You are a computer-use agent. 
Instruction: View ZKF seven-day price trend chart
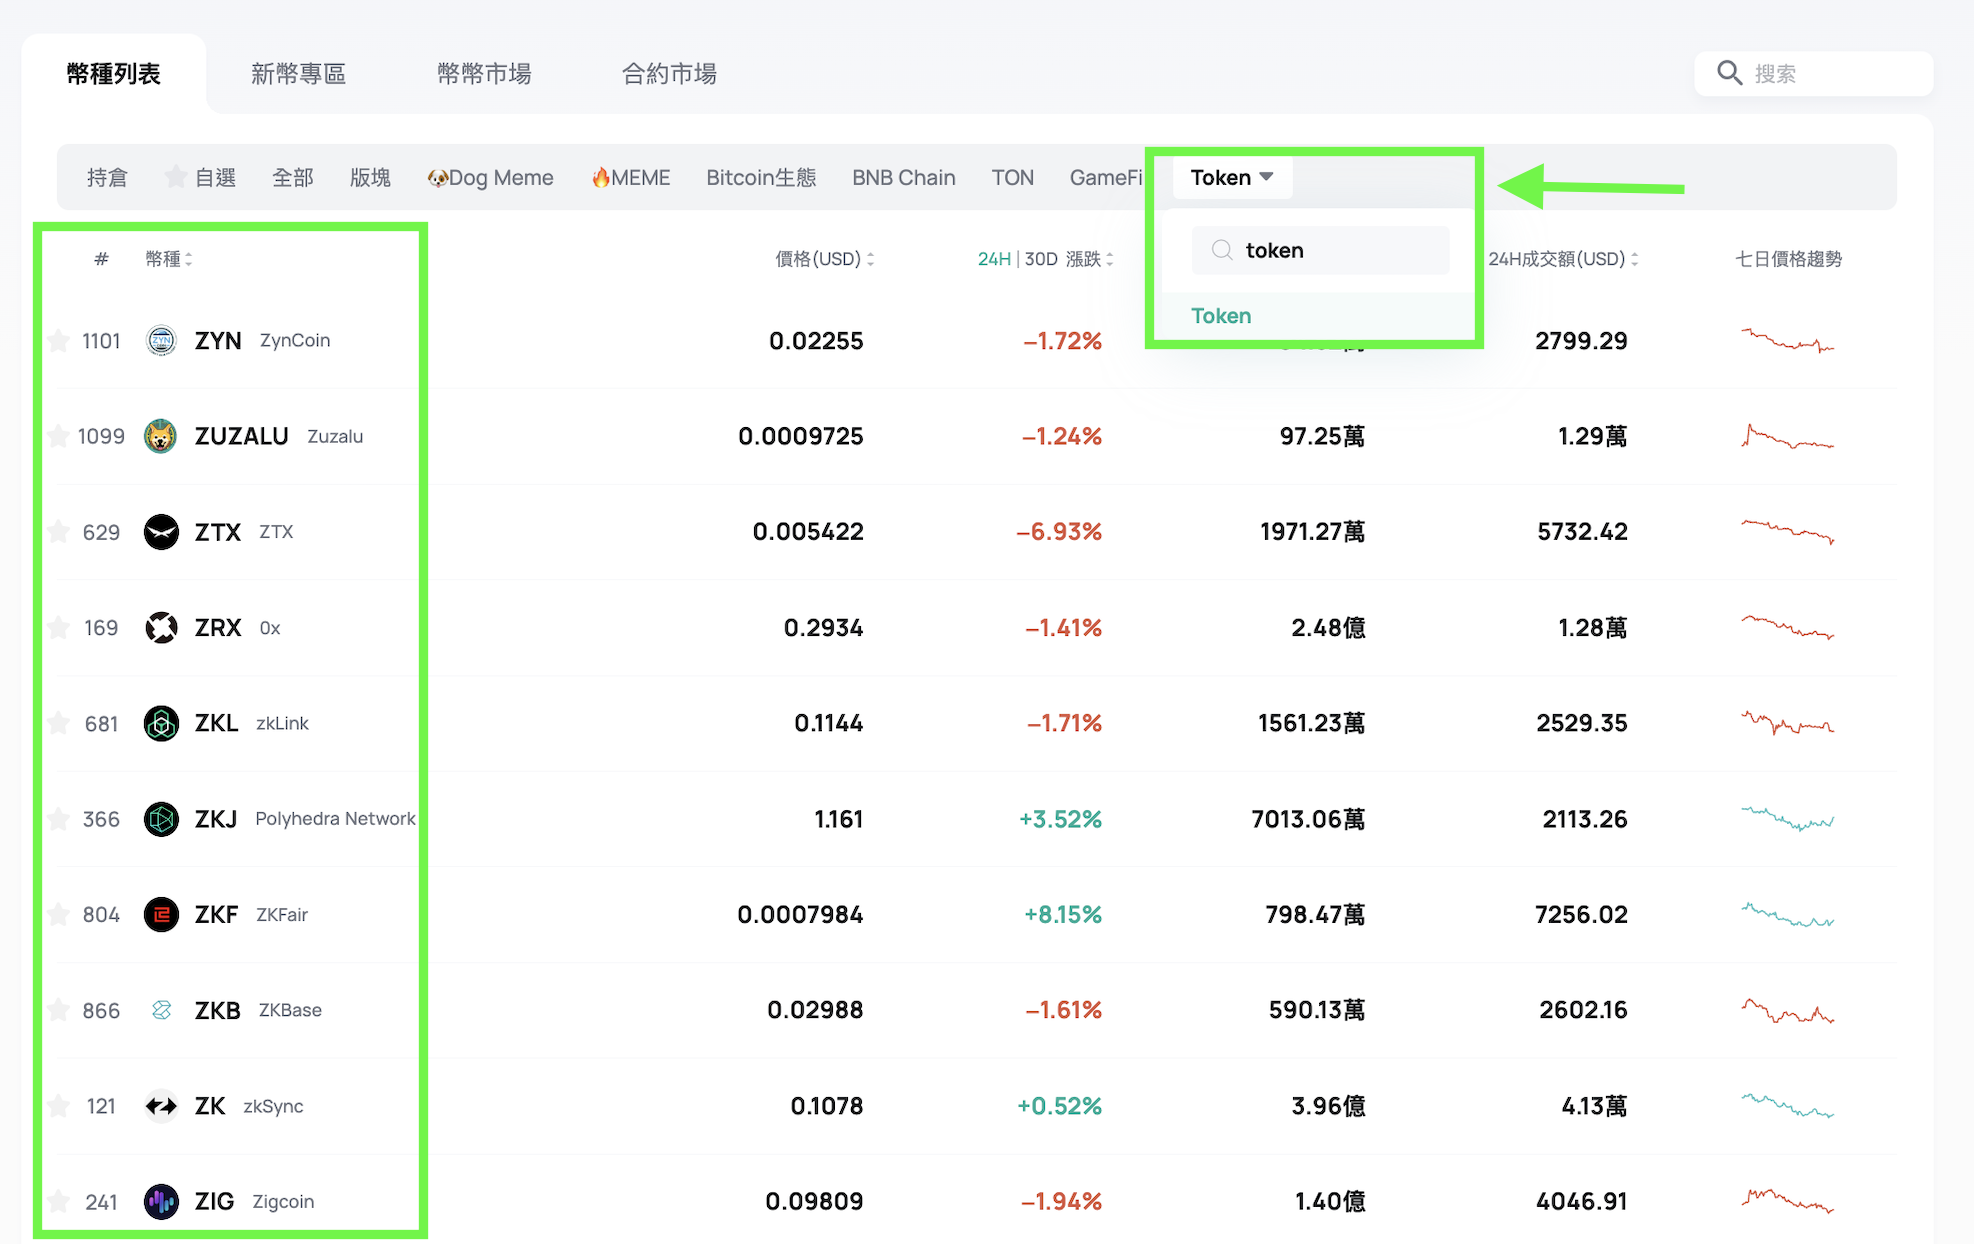pos(1787,915)
